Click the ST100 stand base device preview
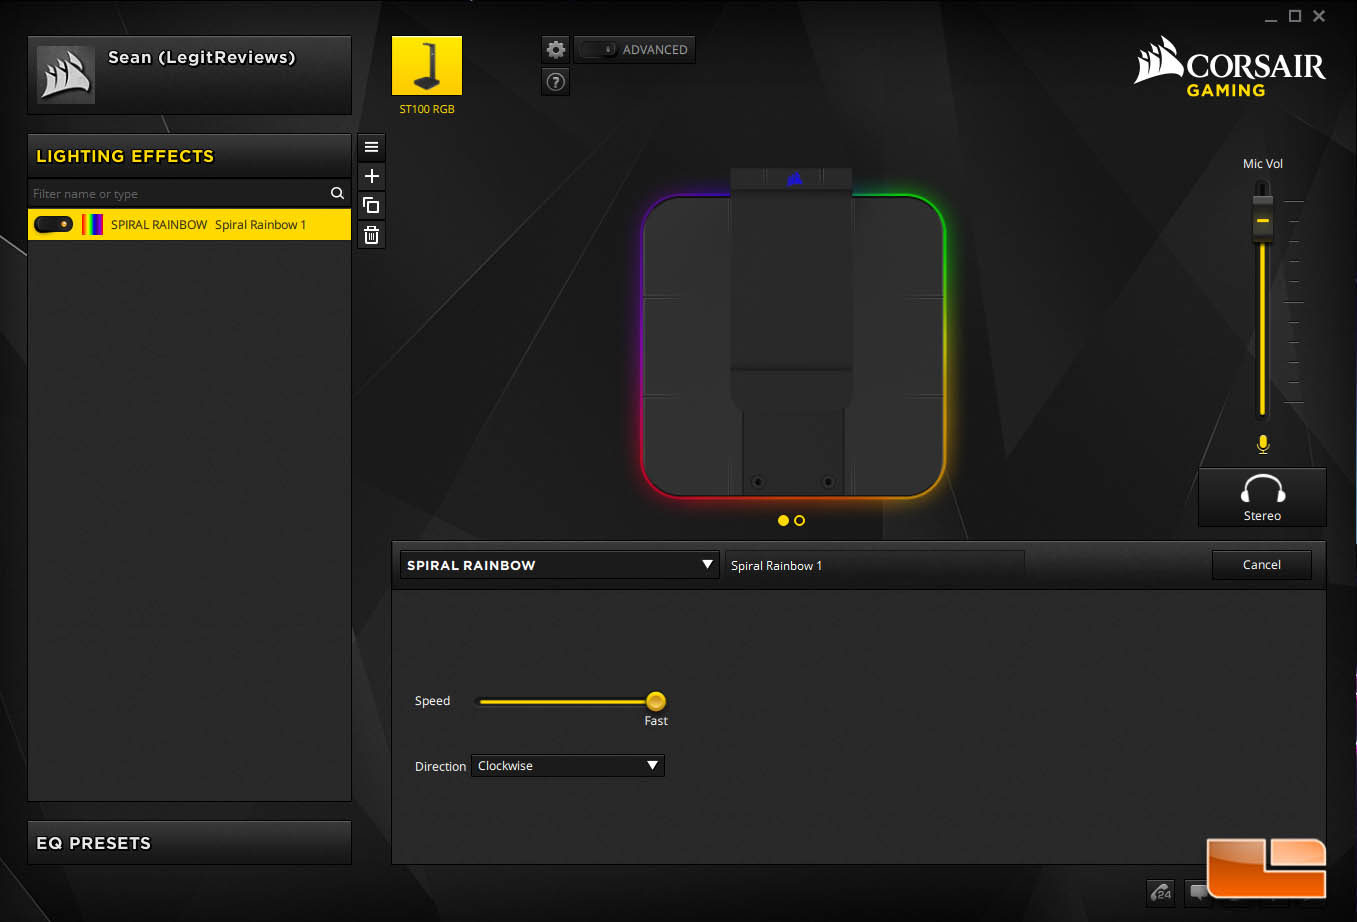1357x922 pixels. [x=794, y=345]
